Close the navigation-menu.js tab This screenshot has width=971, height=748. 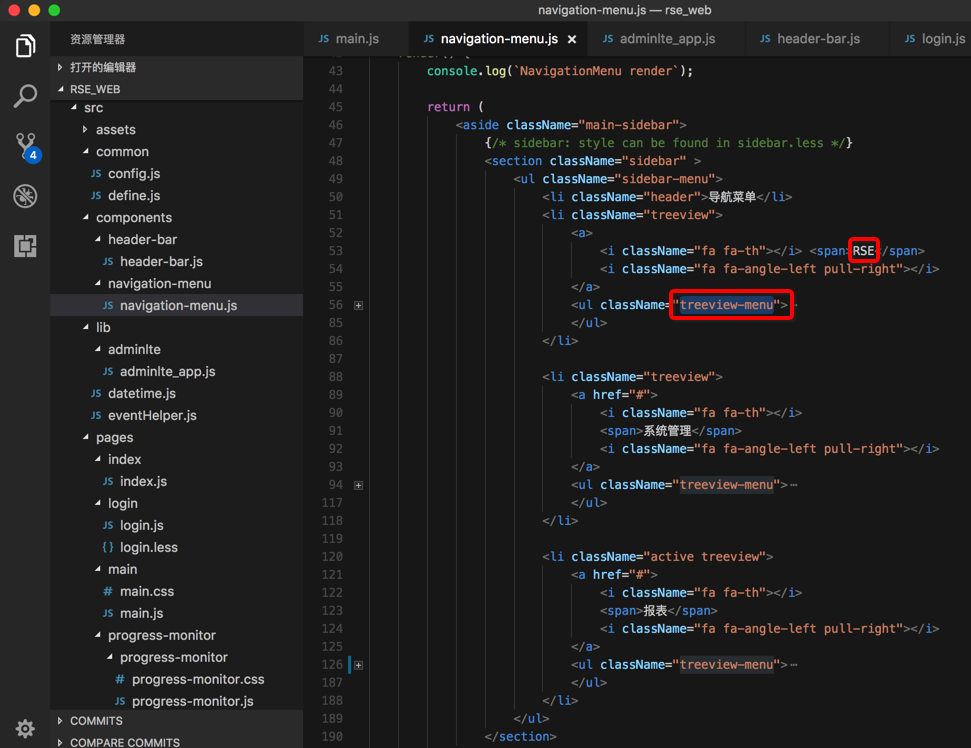572,39
